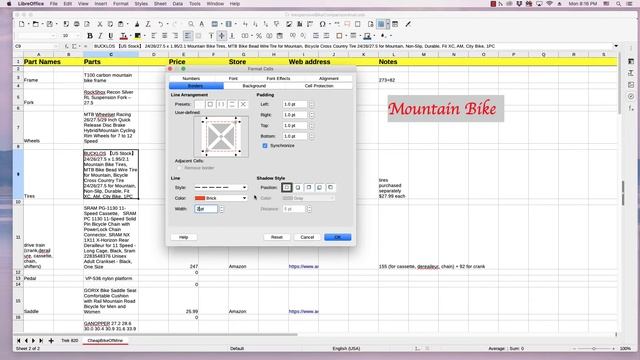Viewport: 640px width, 360px height.
Task: Click the New document toolbar icon
Action: tap(22, 24)
